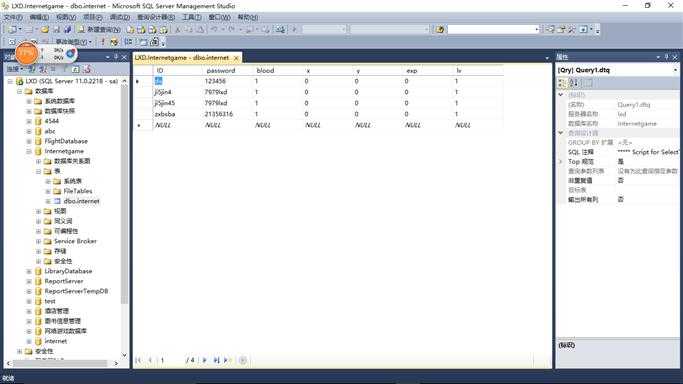Click the Save icon in the main toolbar
This screenshot has width=683, height=384.
point(57,30)
